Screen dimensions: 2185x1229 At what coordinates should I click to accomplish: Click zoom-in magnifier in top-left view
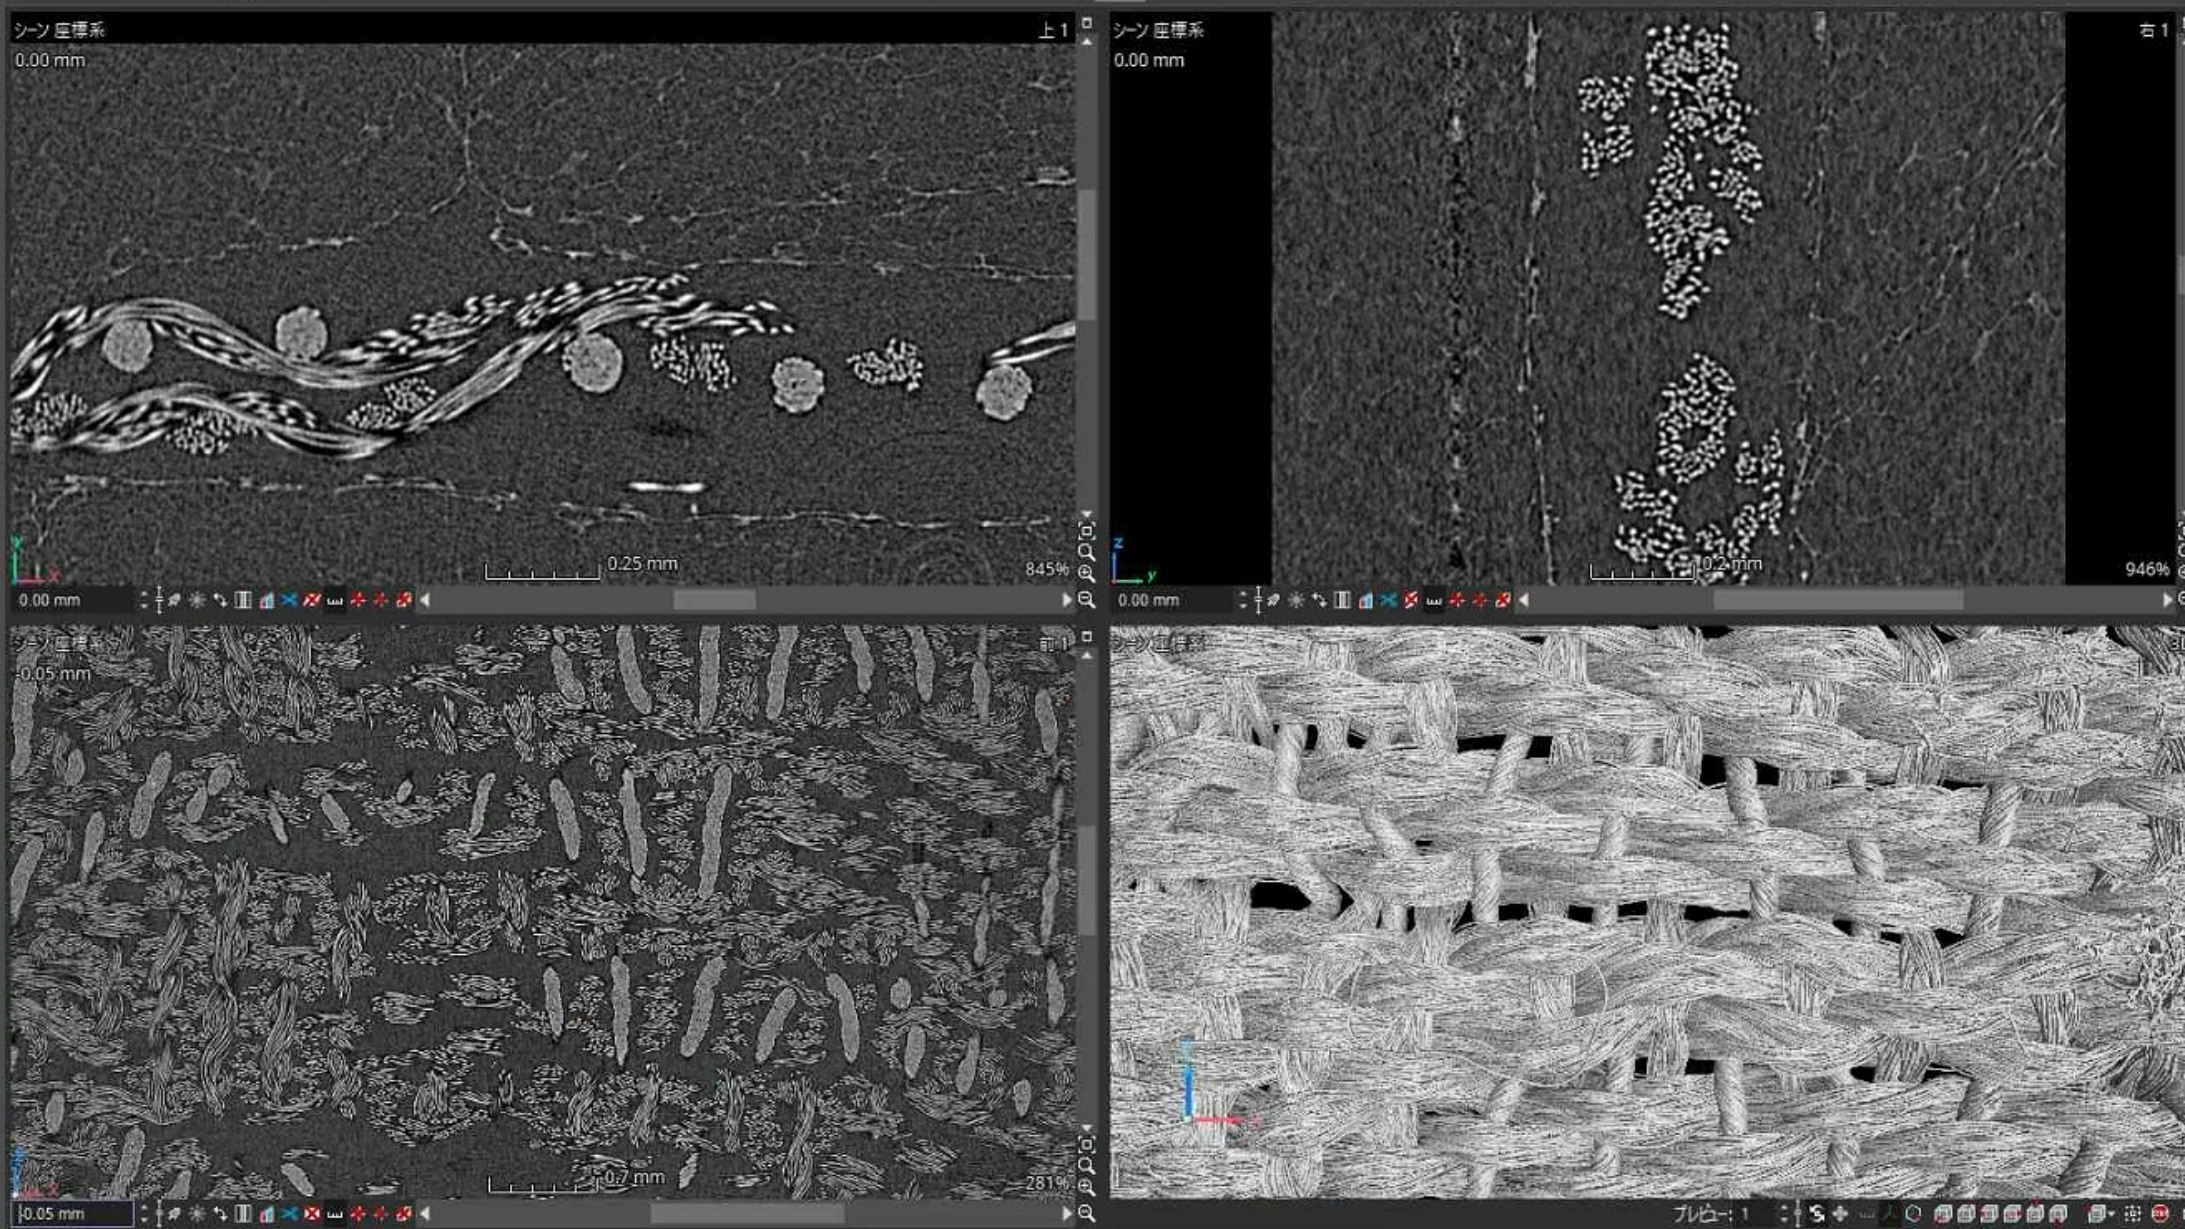[x=1087, y=574]
